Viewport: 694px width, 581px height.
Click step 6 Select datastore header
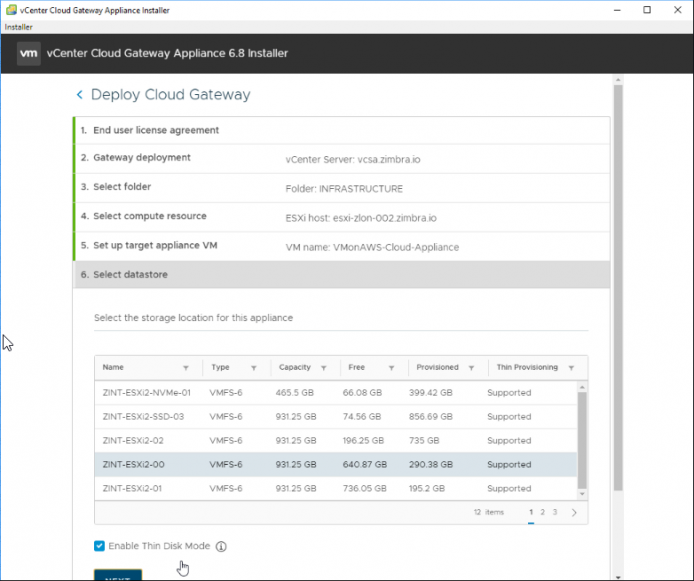click(341, 274)
